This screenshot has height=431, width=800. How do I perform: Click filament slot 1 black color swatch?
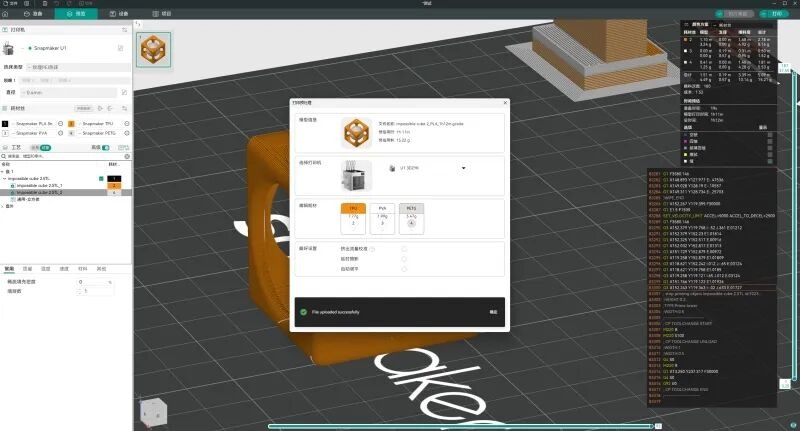[5, 124]
